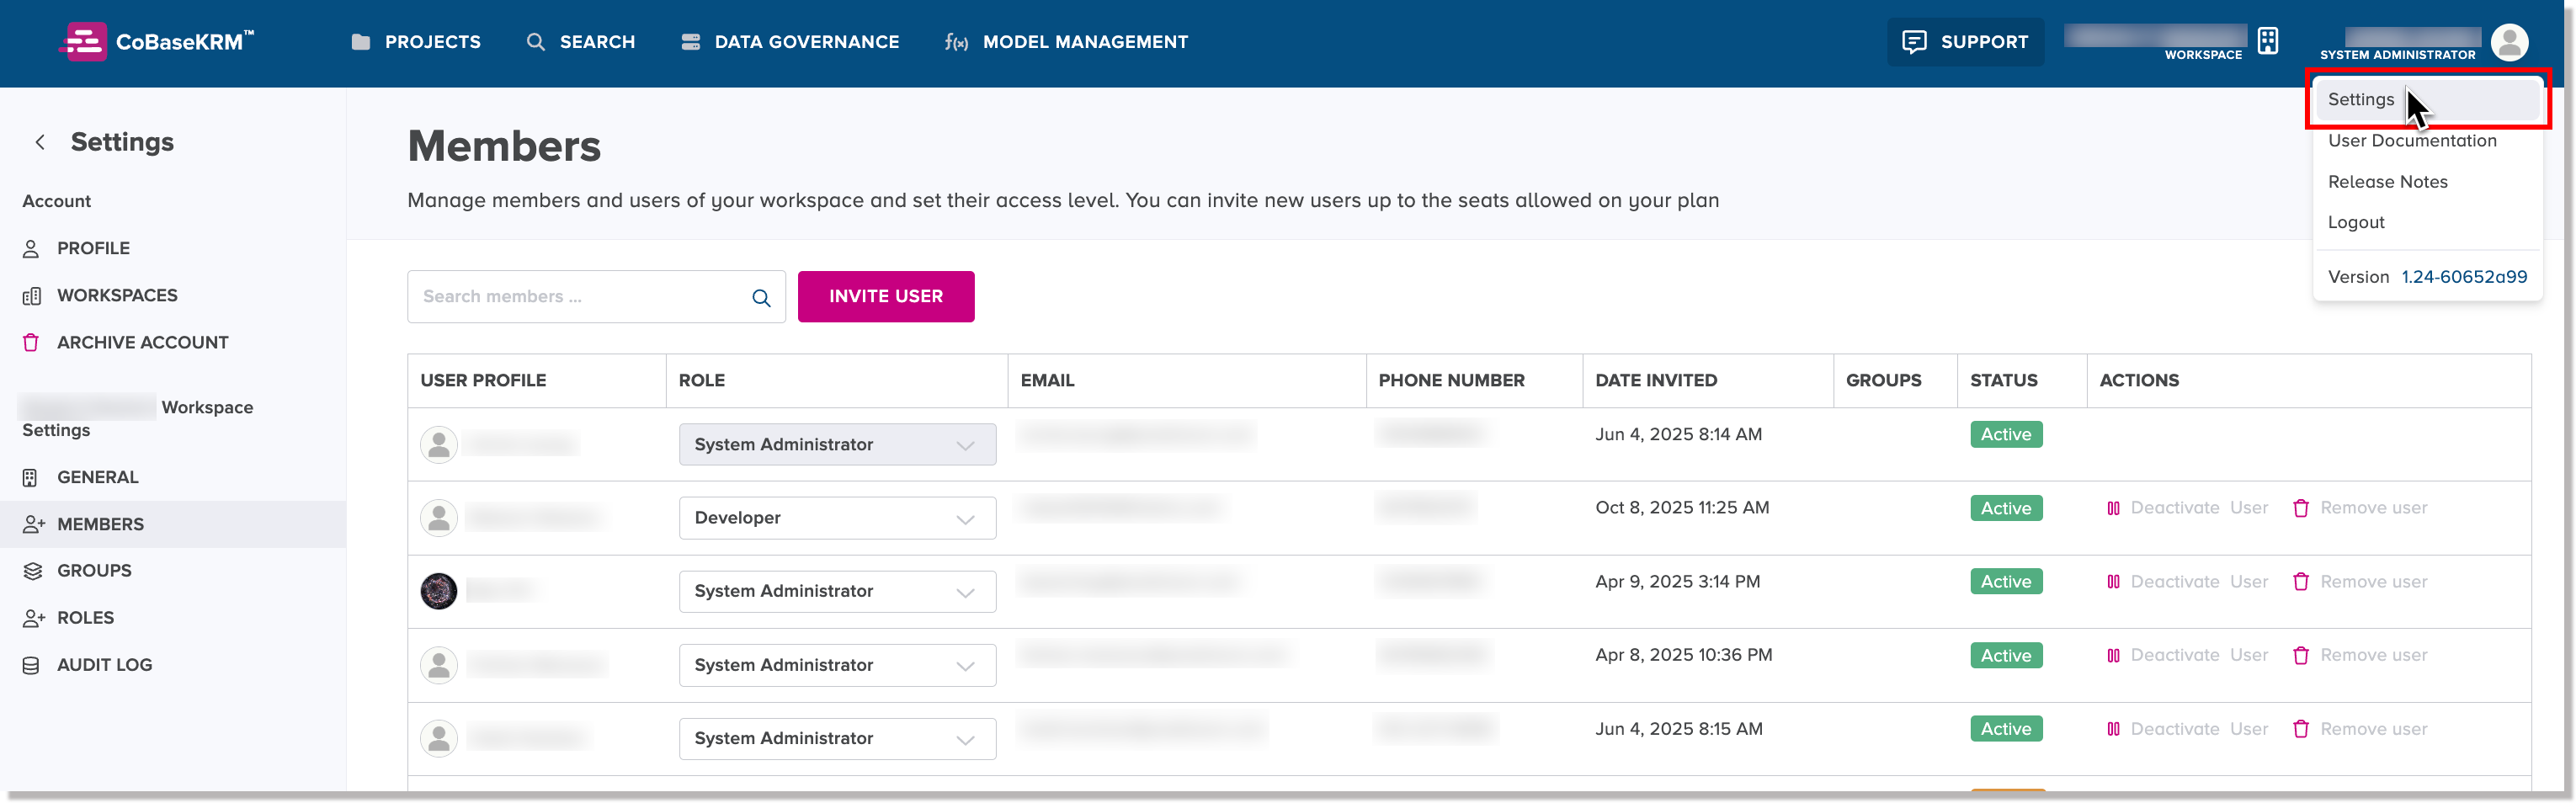The height and width of the screenshot is (803, 2576).
Task: Deactivate the user invited Oct 8, 2025
Action: [2187, 508]
